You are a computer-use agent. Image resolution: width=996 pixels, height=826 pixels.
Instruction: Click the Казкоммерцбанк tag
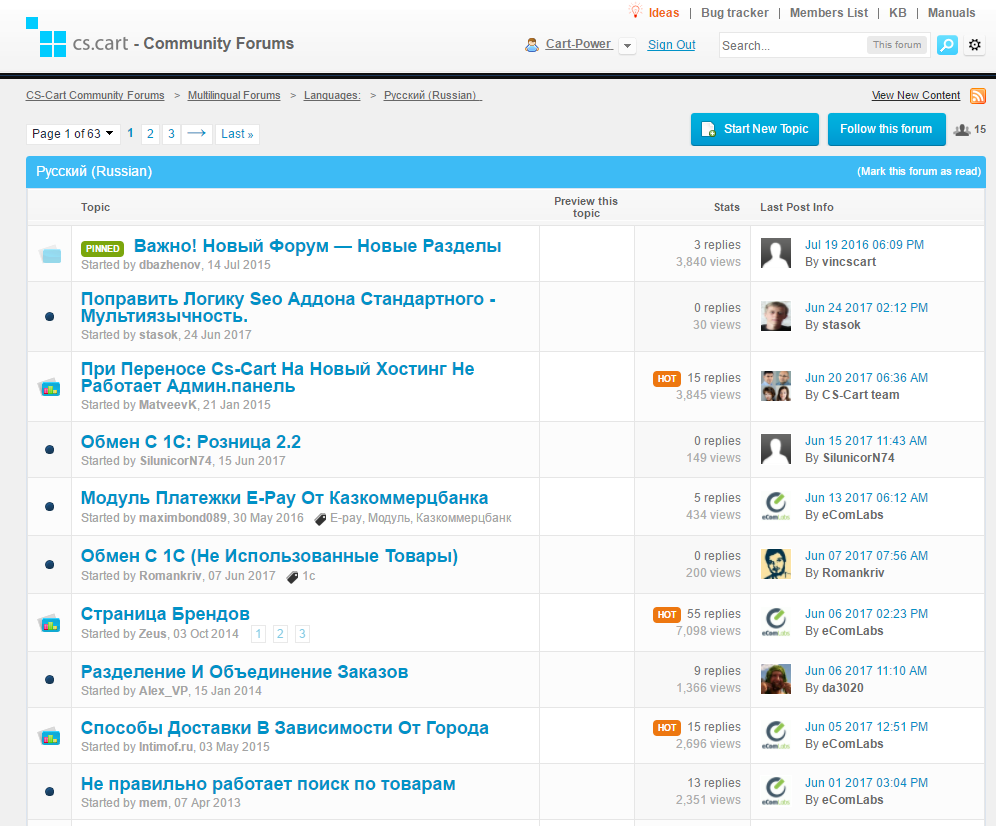(x=464, y=518)
